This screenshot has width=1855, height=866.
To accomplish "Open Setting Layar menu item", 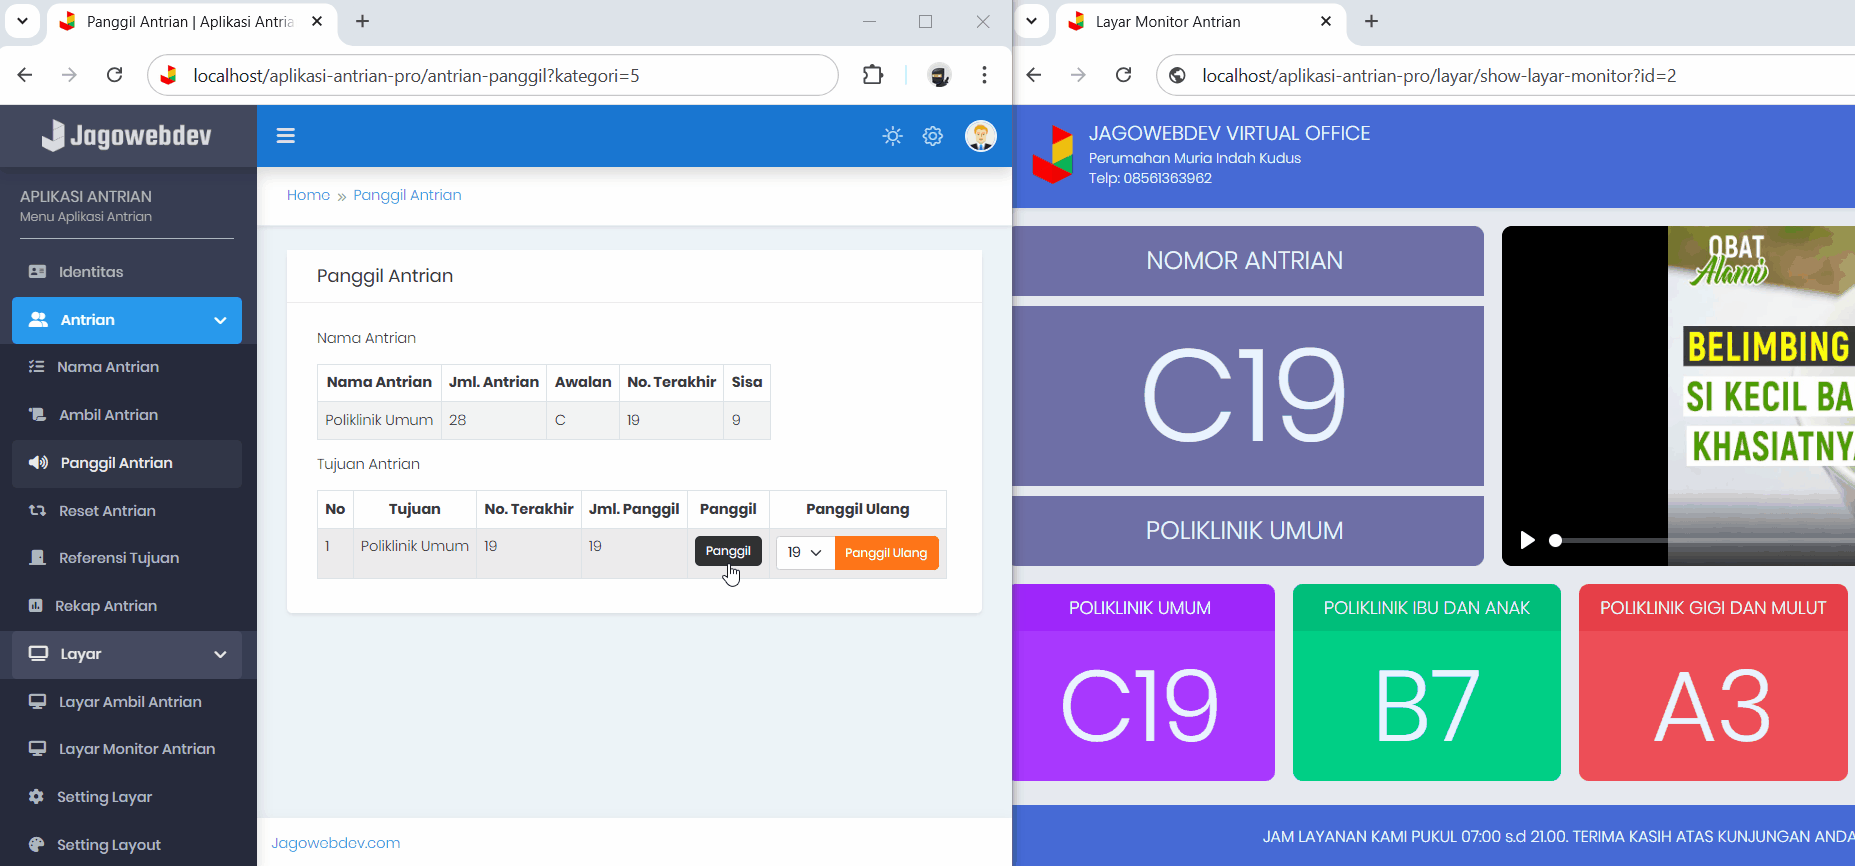I will point(127,797).
